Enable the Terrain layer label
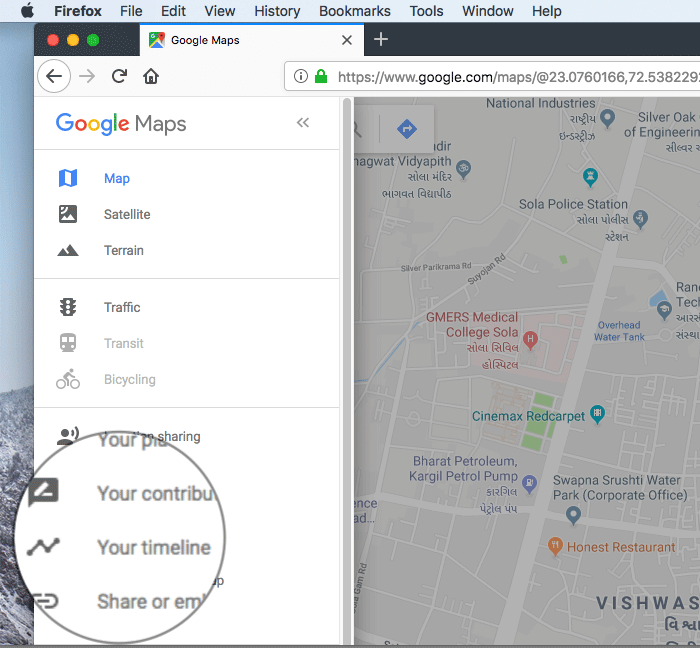 (x=124, y=250)
